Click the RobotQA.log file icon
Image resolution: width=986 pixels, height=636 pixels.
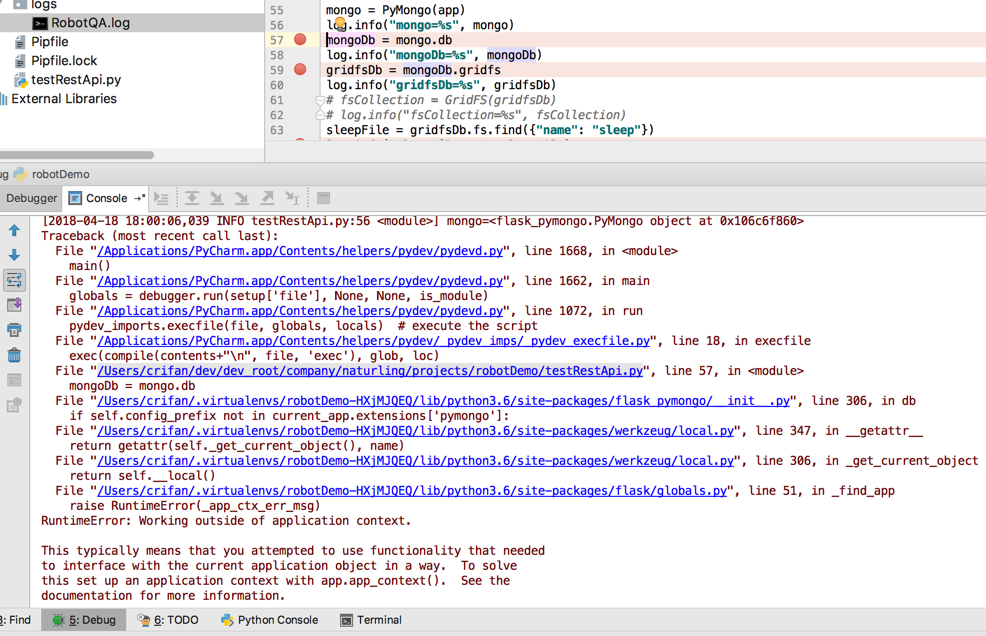[40, 23]
